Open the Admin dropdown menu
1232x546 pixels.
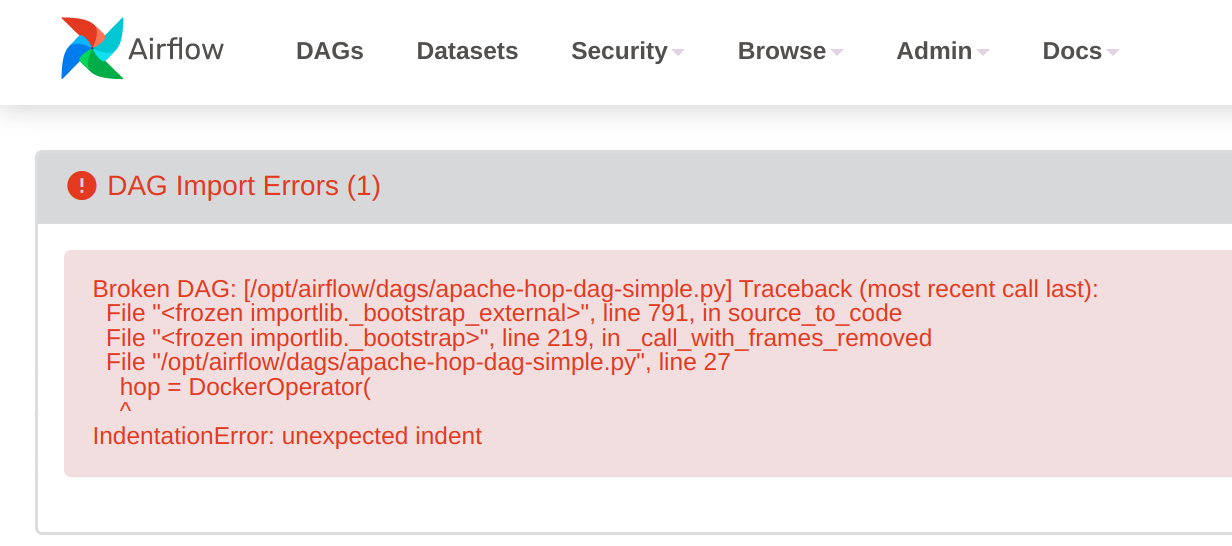click(x=934, y=51)
